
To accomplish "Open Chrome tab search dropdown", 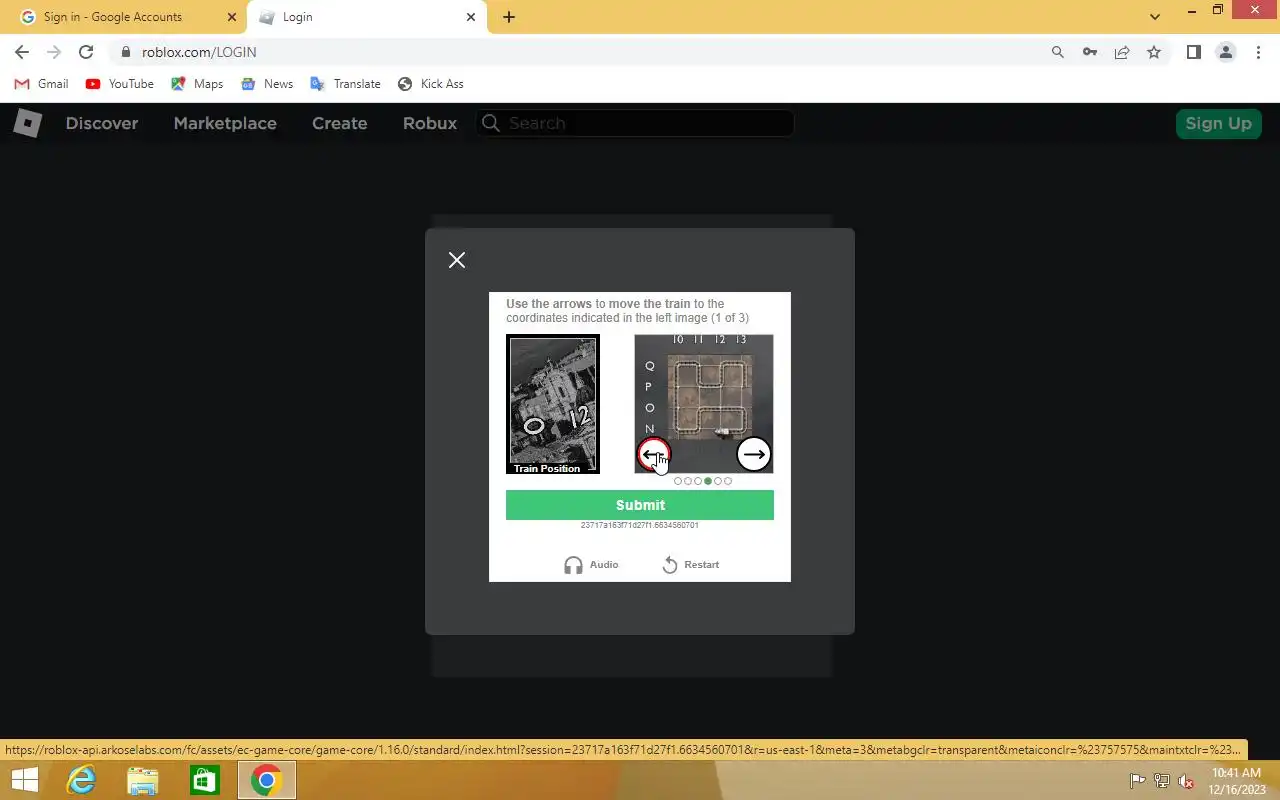I will (1155, 17).
